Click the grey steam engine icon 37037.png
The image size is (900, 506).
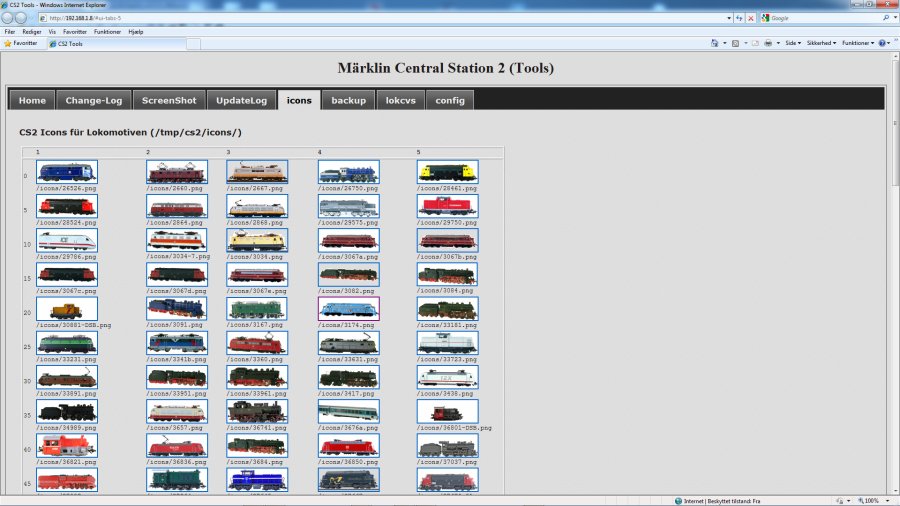447,446
